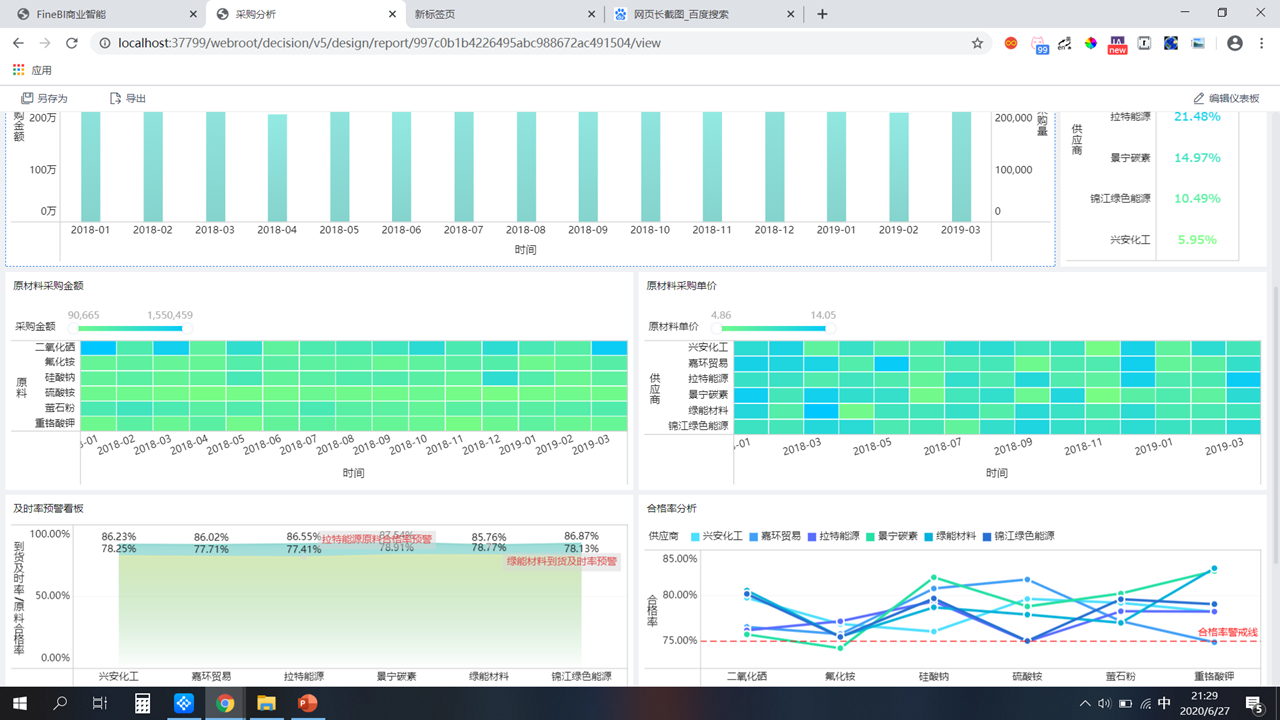Click the 另存为 (Save As) button

click(x=44, y=98)
